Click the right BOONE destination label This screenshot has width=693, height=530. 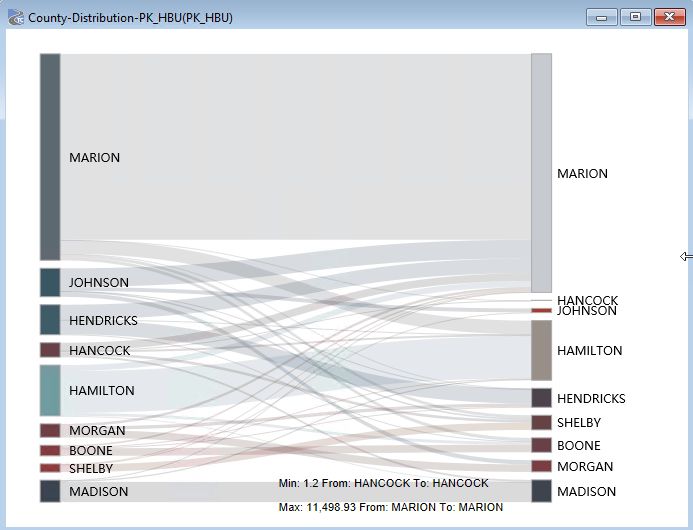579,446
